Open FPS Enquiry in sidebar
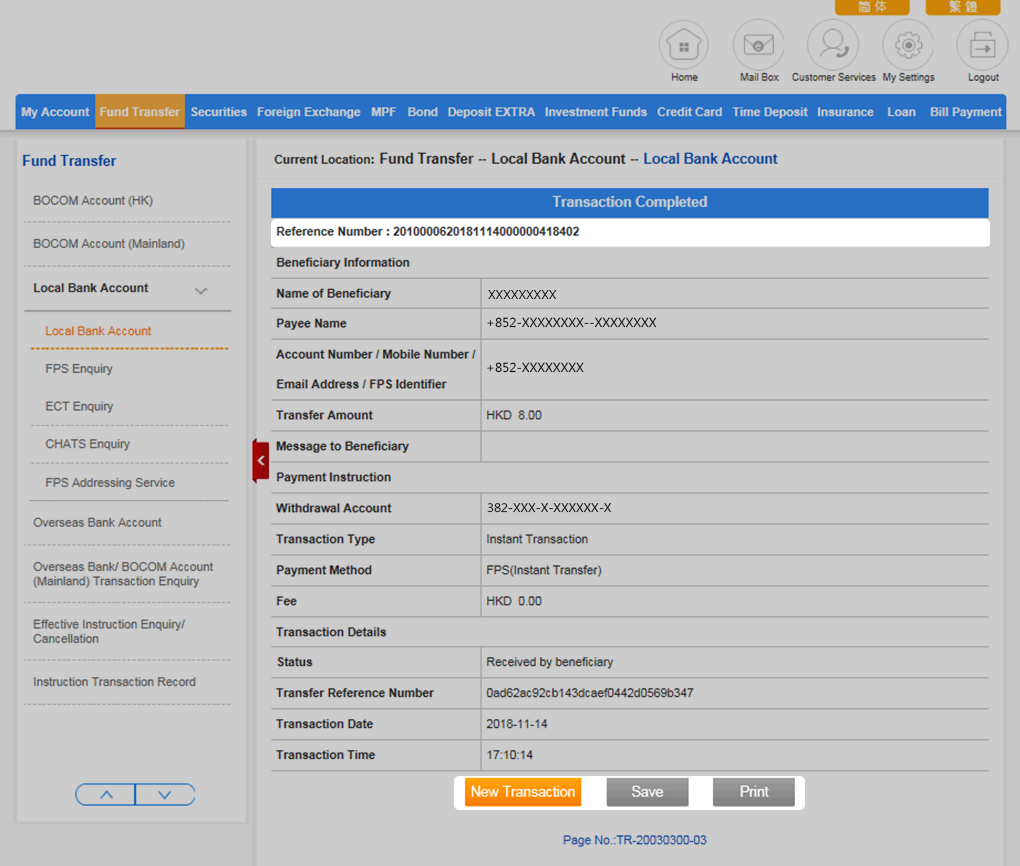Viewport: 1020px width, 866px height. pos(79,369)
